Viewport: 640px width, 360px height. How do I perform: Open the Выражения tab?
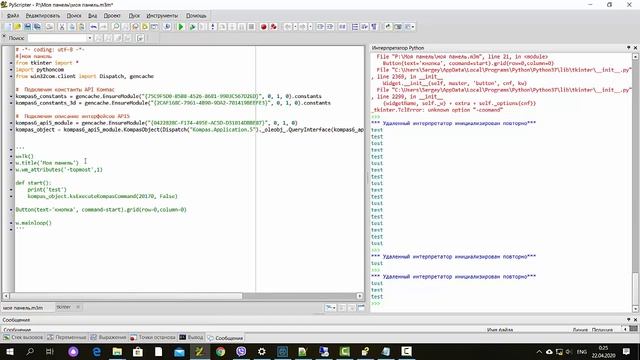coord(109,338)
